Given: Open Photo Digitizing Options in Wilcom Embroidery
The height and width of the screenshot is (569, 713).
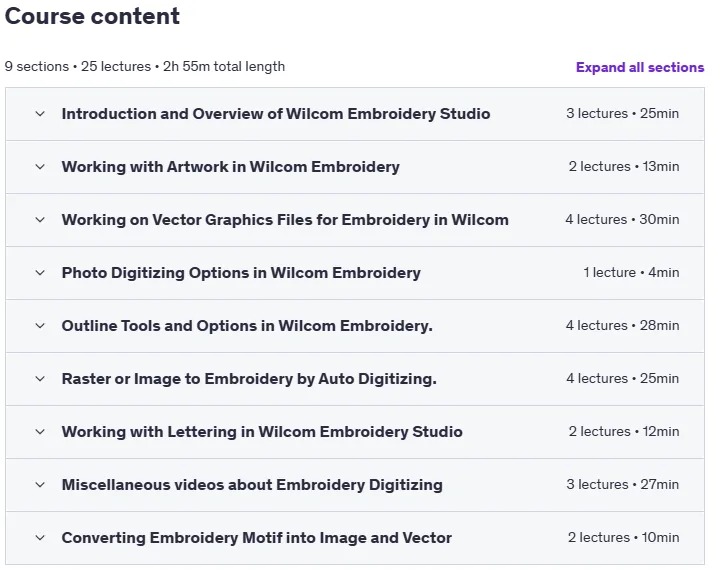Looking at the screenshot, I should (241, 273).
